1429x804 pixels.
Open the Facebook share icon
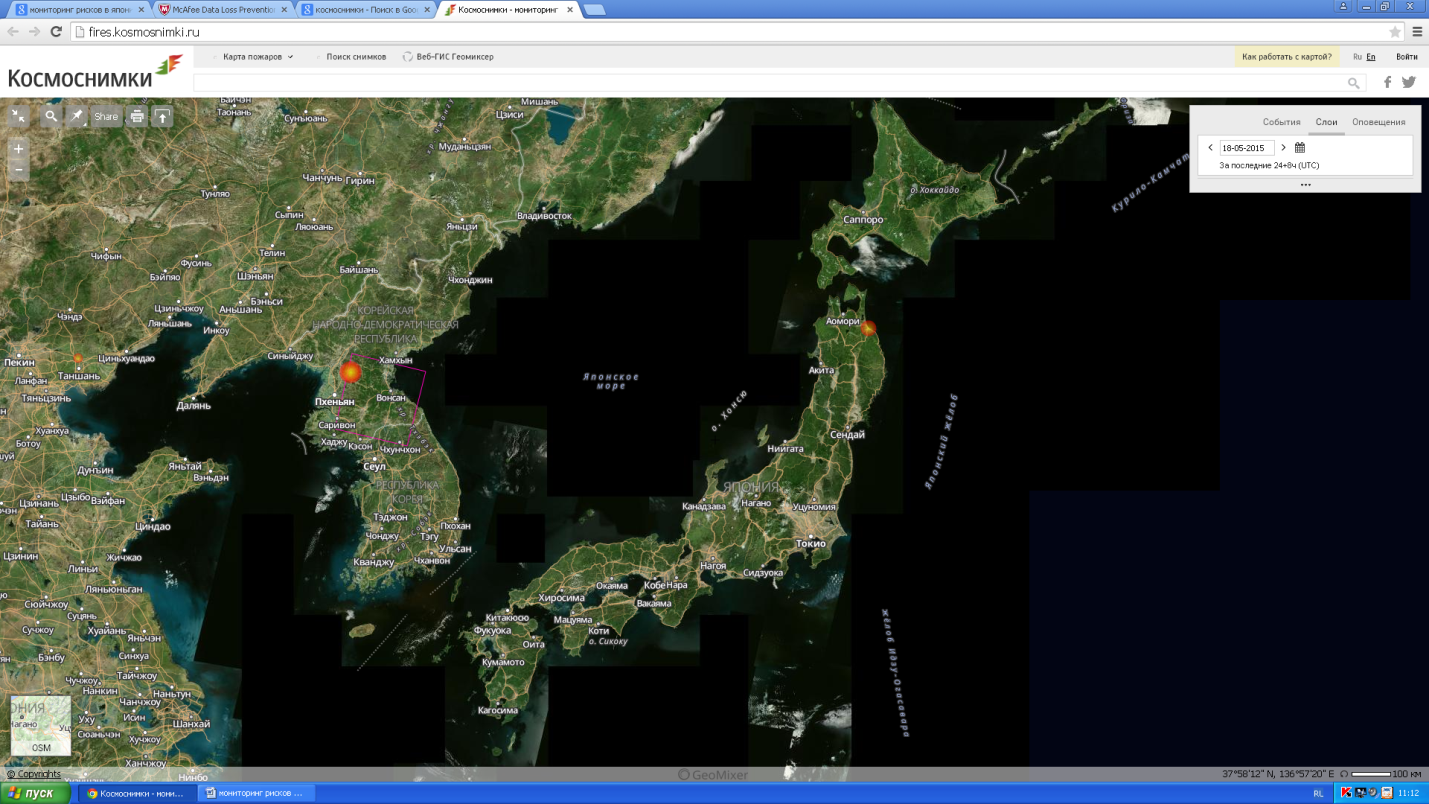tap(1387, 82)
